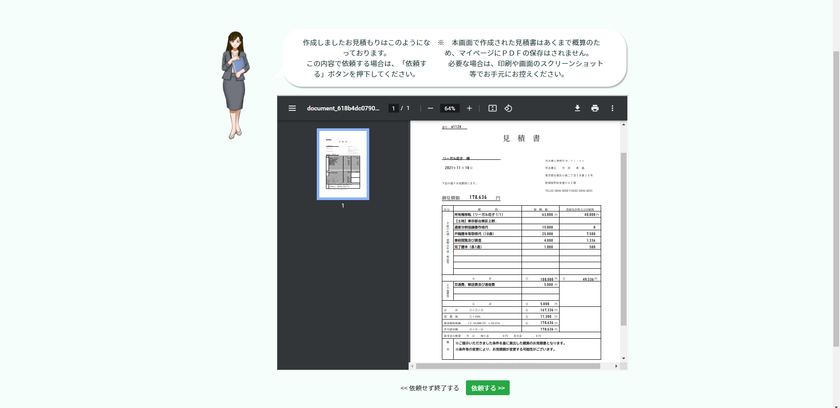Image resolution: width=840 pixels, height=408 pixels.
Task: Click the document filename in PDF toolbar
Action: [x=343, y=108]
